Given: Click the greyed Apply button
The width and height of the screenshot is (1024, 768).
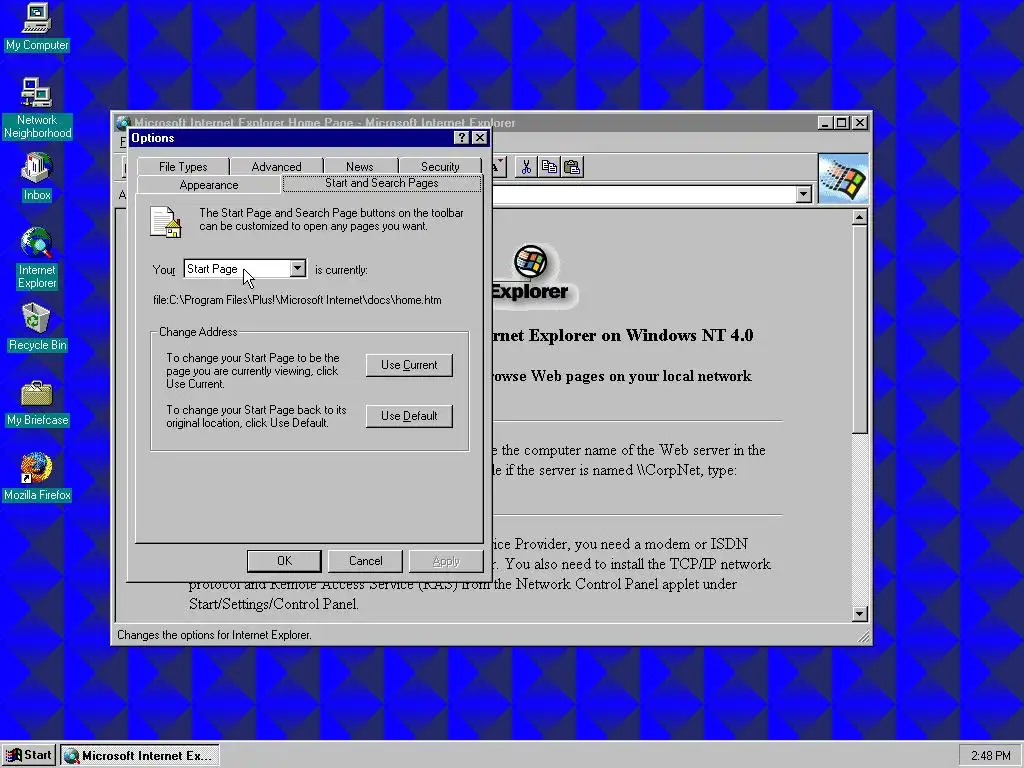Looking at the screenshot, I should coord(446,561).
